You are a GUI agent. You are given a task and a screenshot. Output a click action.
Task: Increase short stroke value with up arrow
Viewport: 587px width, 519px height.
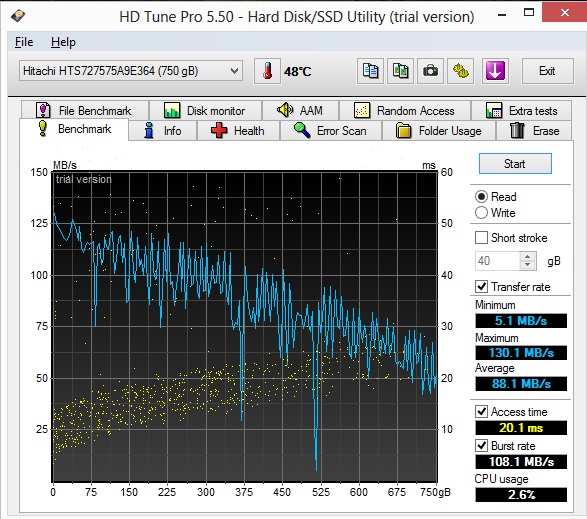click(x=527, y=257)
